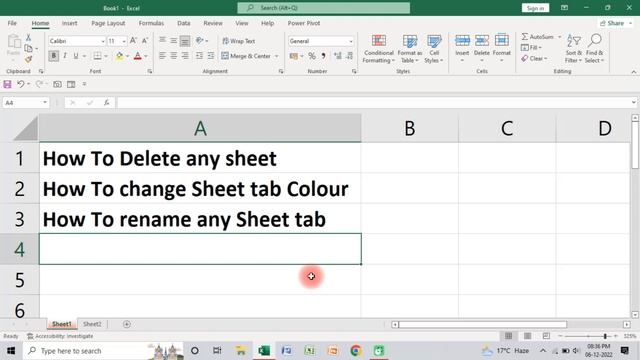
Task: Open the General number format dropdown
Action: click(x=351, y=41)
